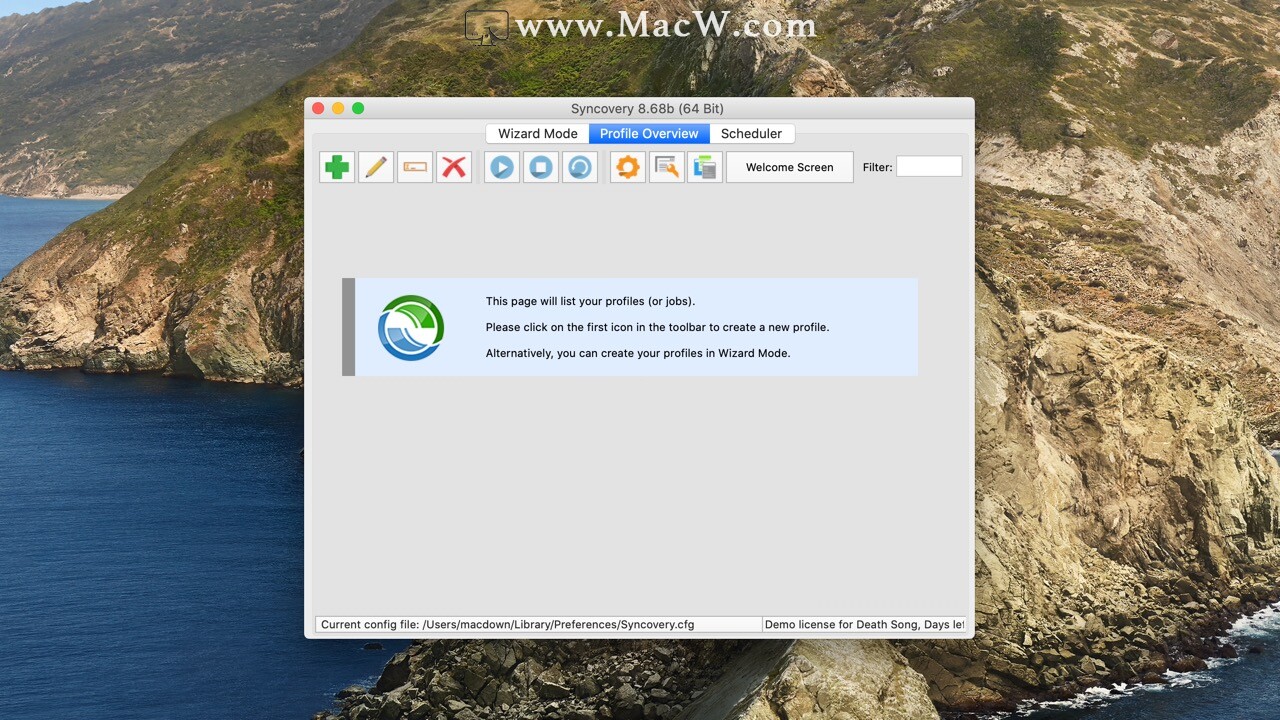
Task: Select the Profile Overview tab
Action: 649,134
